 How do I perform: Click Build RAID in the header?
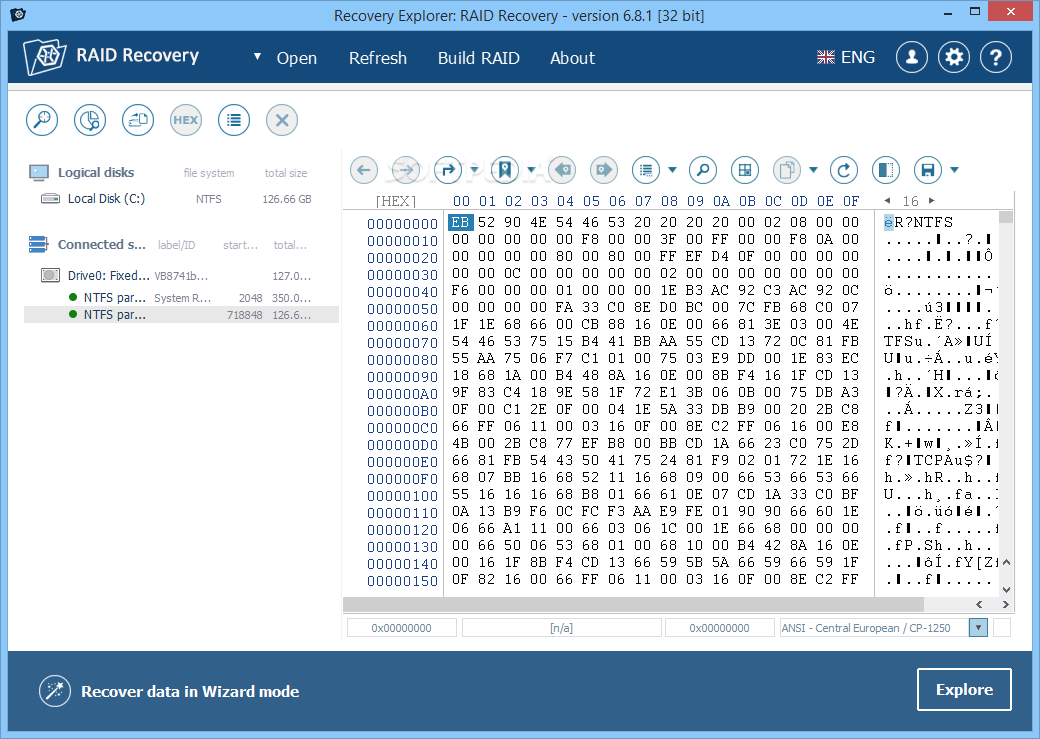coord(478,58)
